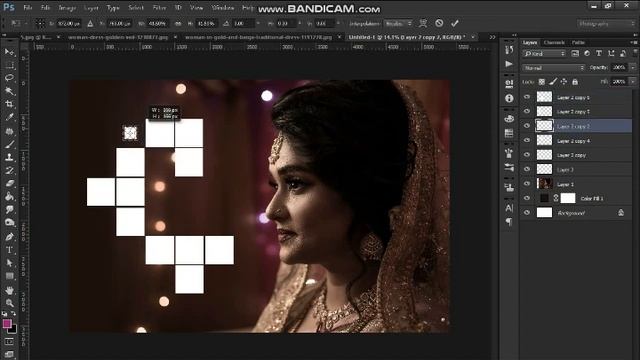This screenshot has height=360, width=640.
Task: Select the Rectangular Marquee tool
Action: tap(9, 65)
